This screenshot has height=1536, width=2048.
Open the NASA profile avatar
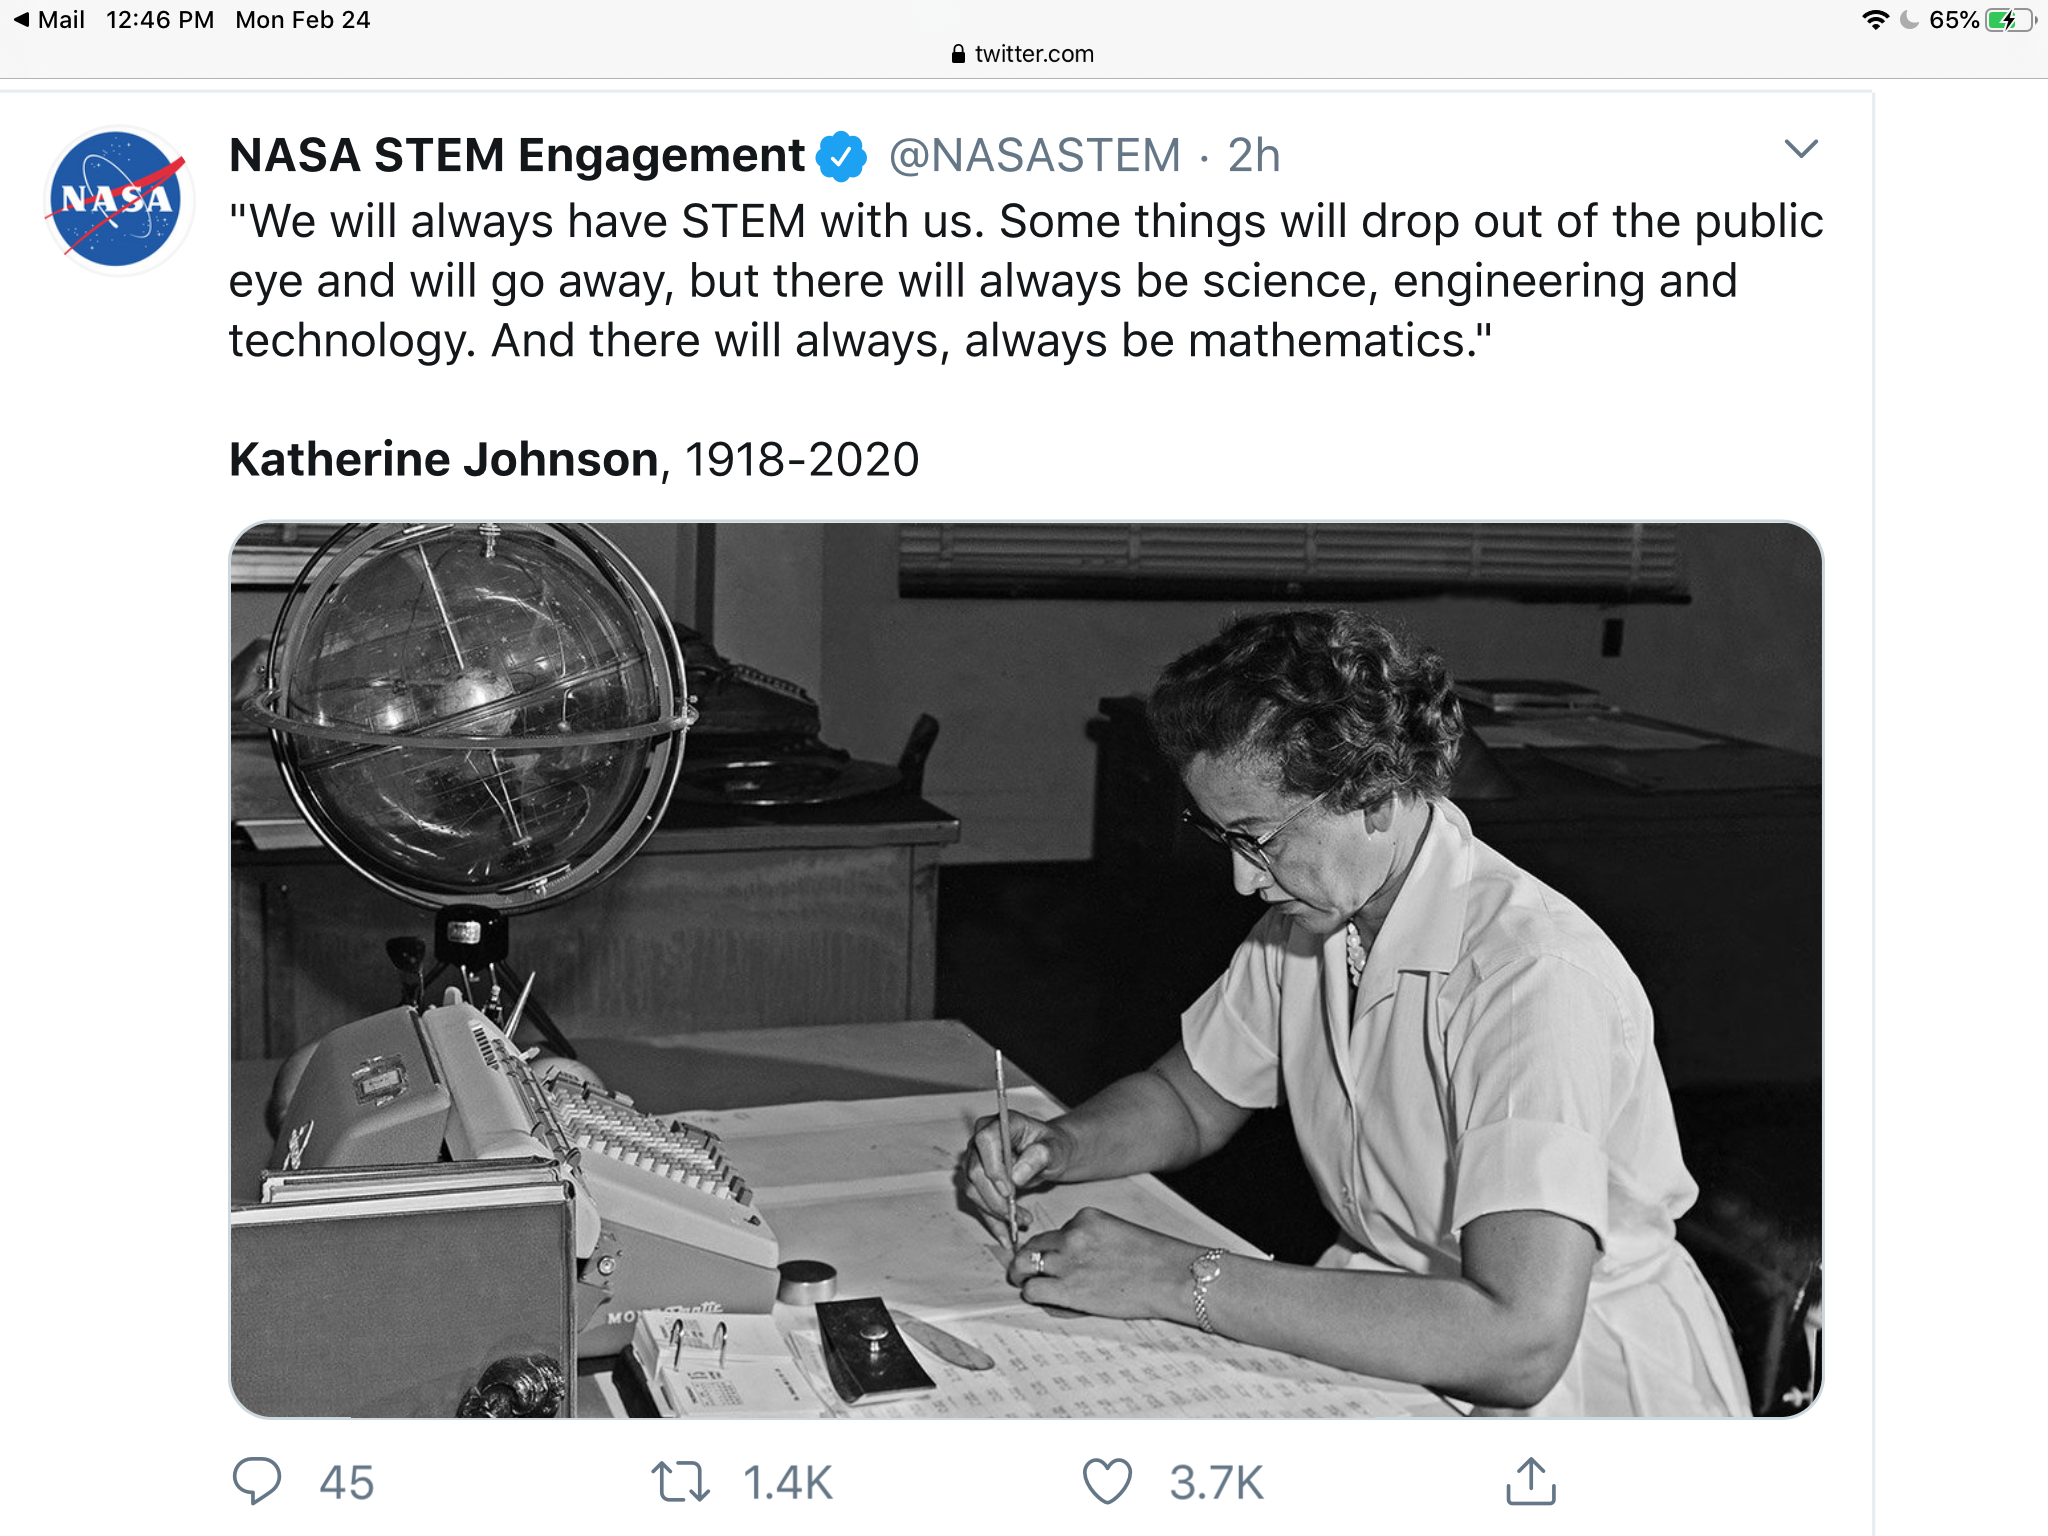click(x=118, y=199)
